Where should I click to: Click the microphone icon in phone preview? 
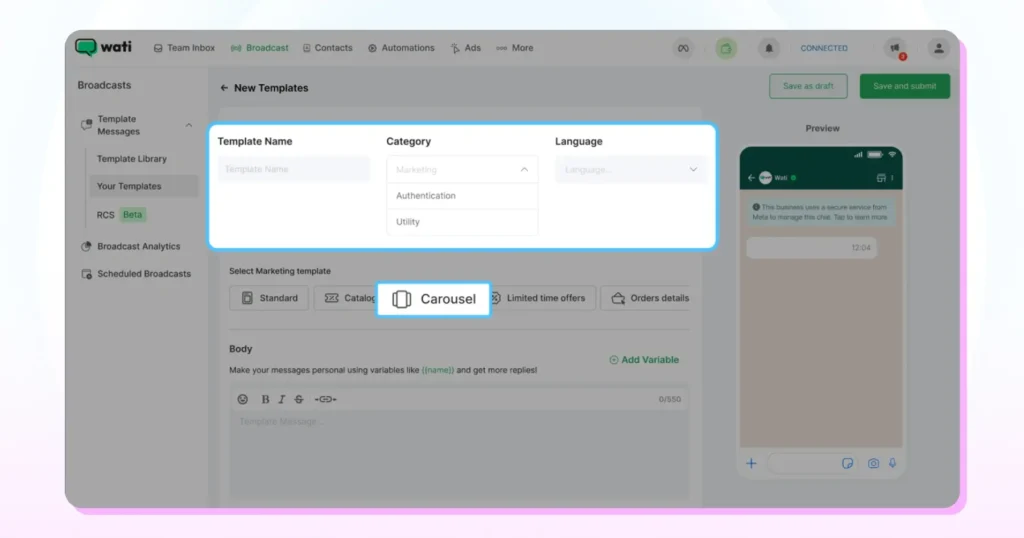point(892,463)
